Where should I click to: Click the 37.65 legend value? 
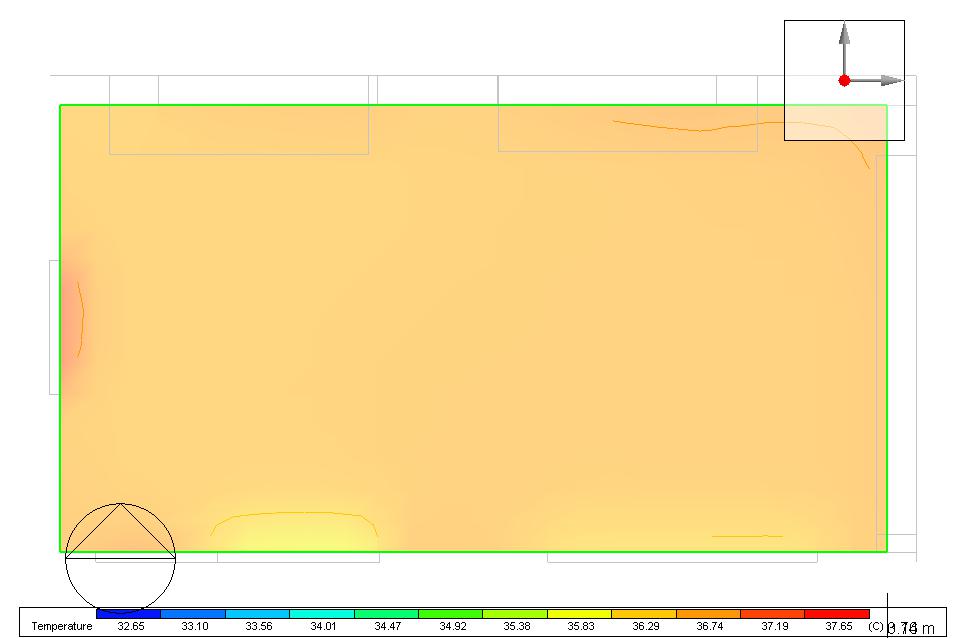coord(838,626)
